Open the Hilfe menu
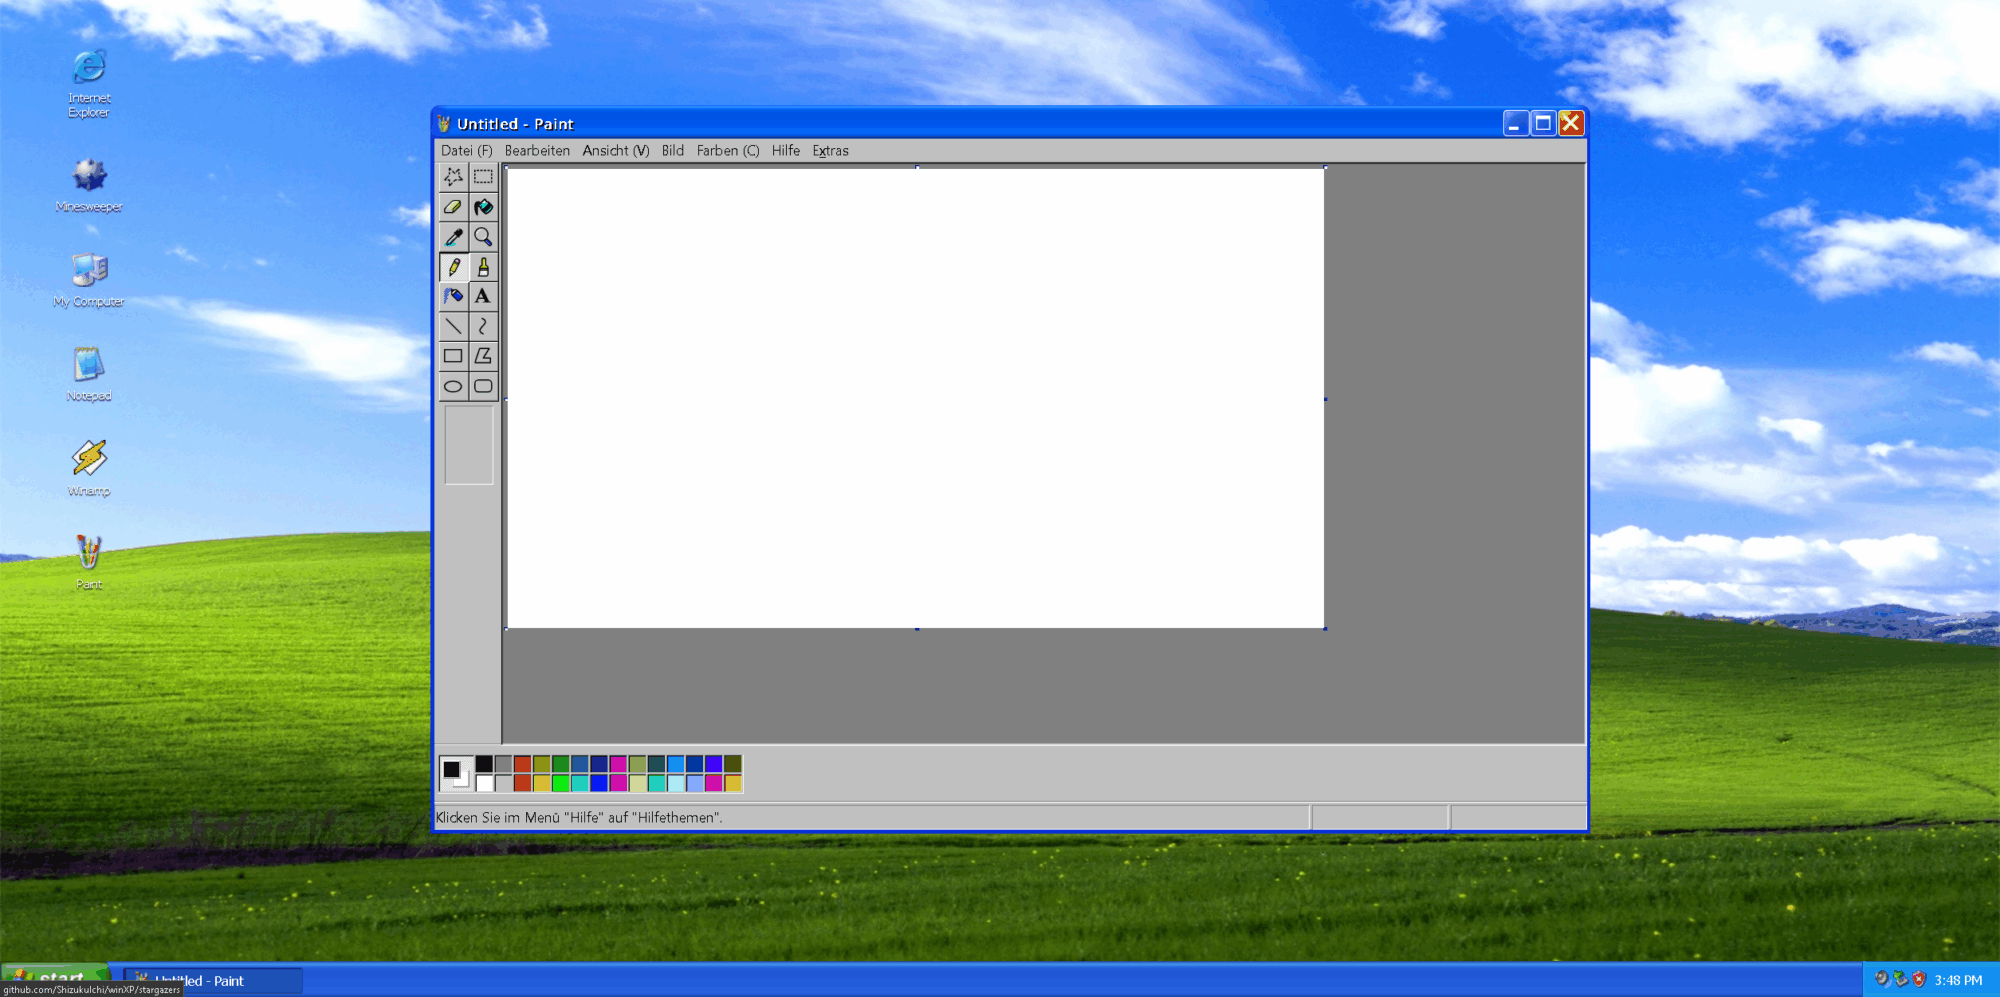Screen dimensions: 2000x997 click(x=786, y=151)
